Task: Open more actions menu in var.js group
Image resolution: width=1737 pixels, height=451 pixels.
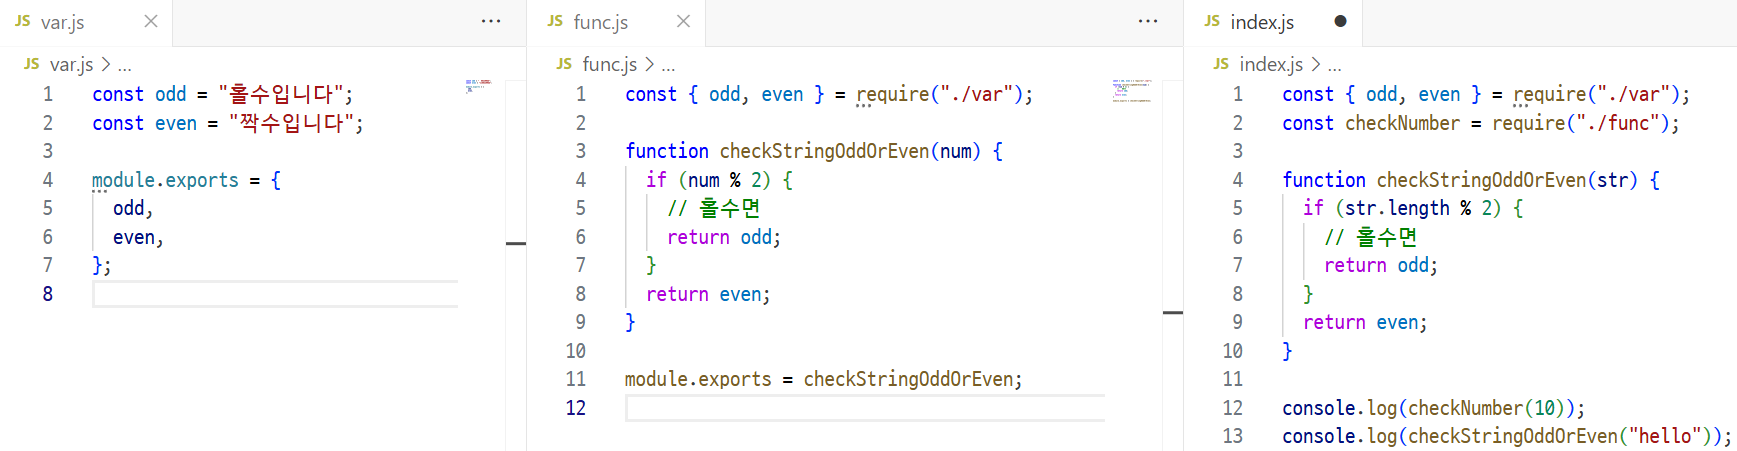Action: tap(491, 21)
